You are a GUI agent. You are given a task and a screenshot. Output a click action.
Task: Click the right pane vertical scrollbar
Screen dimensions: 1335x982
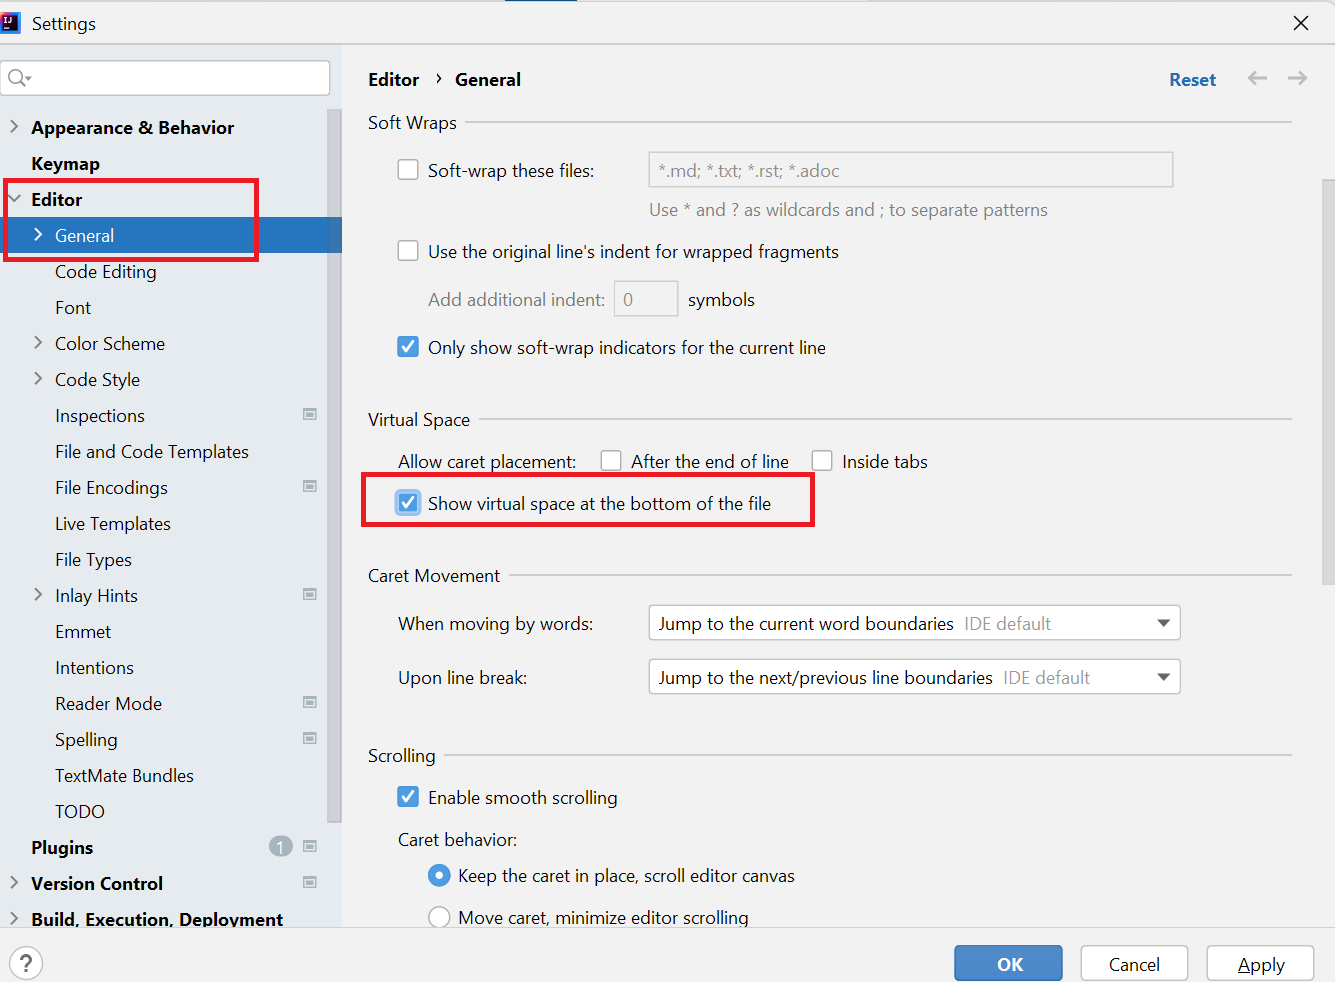tap(1328, 380)
